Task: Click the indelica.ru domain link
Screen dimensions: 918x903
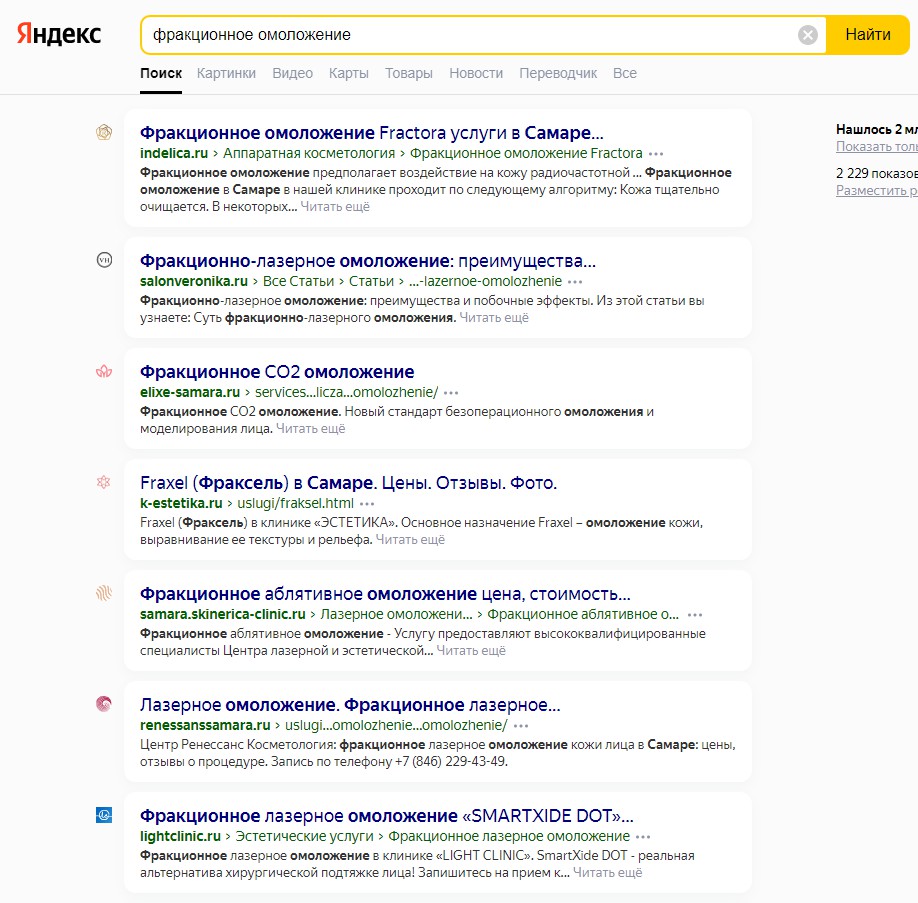Action: [174, 153]
